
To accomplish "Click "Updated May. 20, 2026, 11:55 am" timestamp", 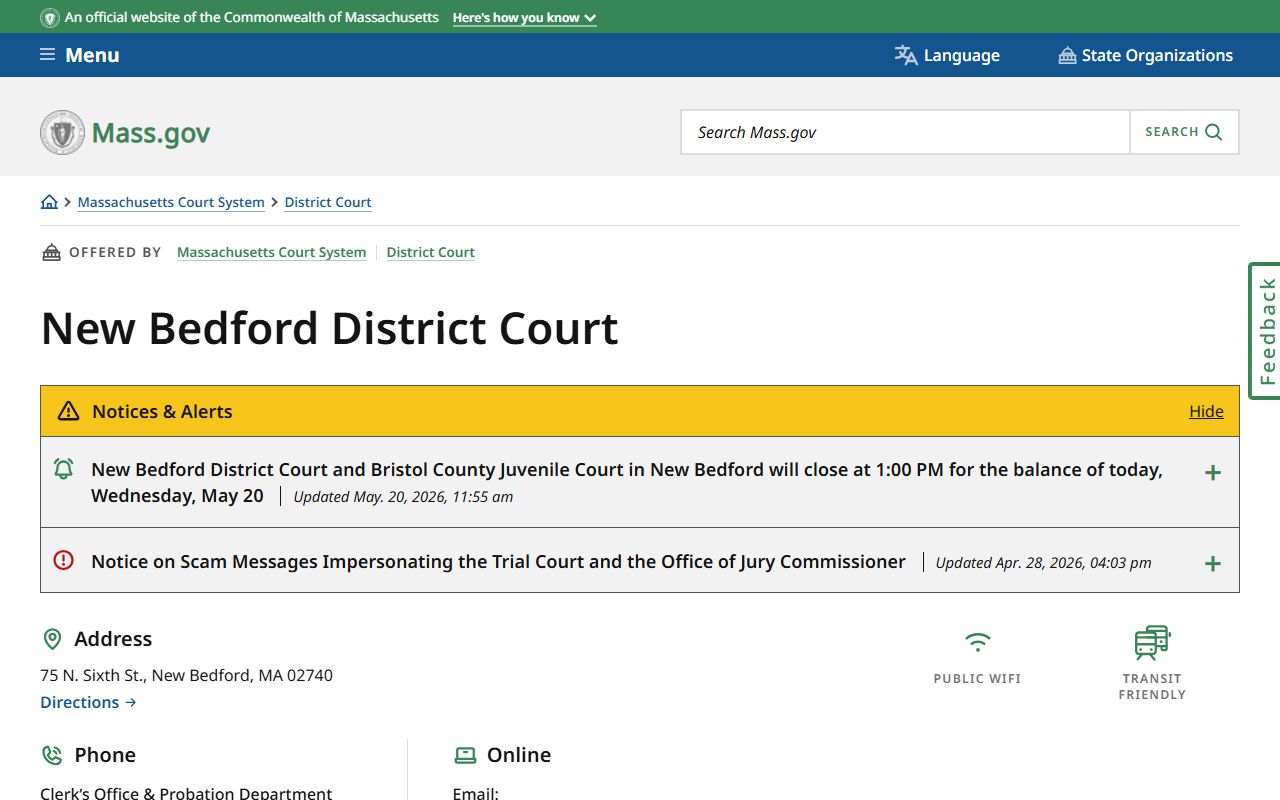I will click(x=403, y=497).
